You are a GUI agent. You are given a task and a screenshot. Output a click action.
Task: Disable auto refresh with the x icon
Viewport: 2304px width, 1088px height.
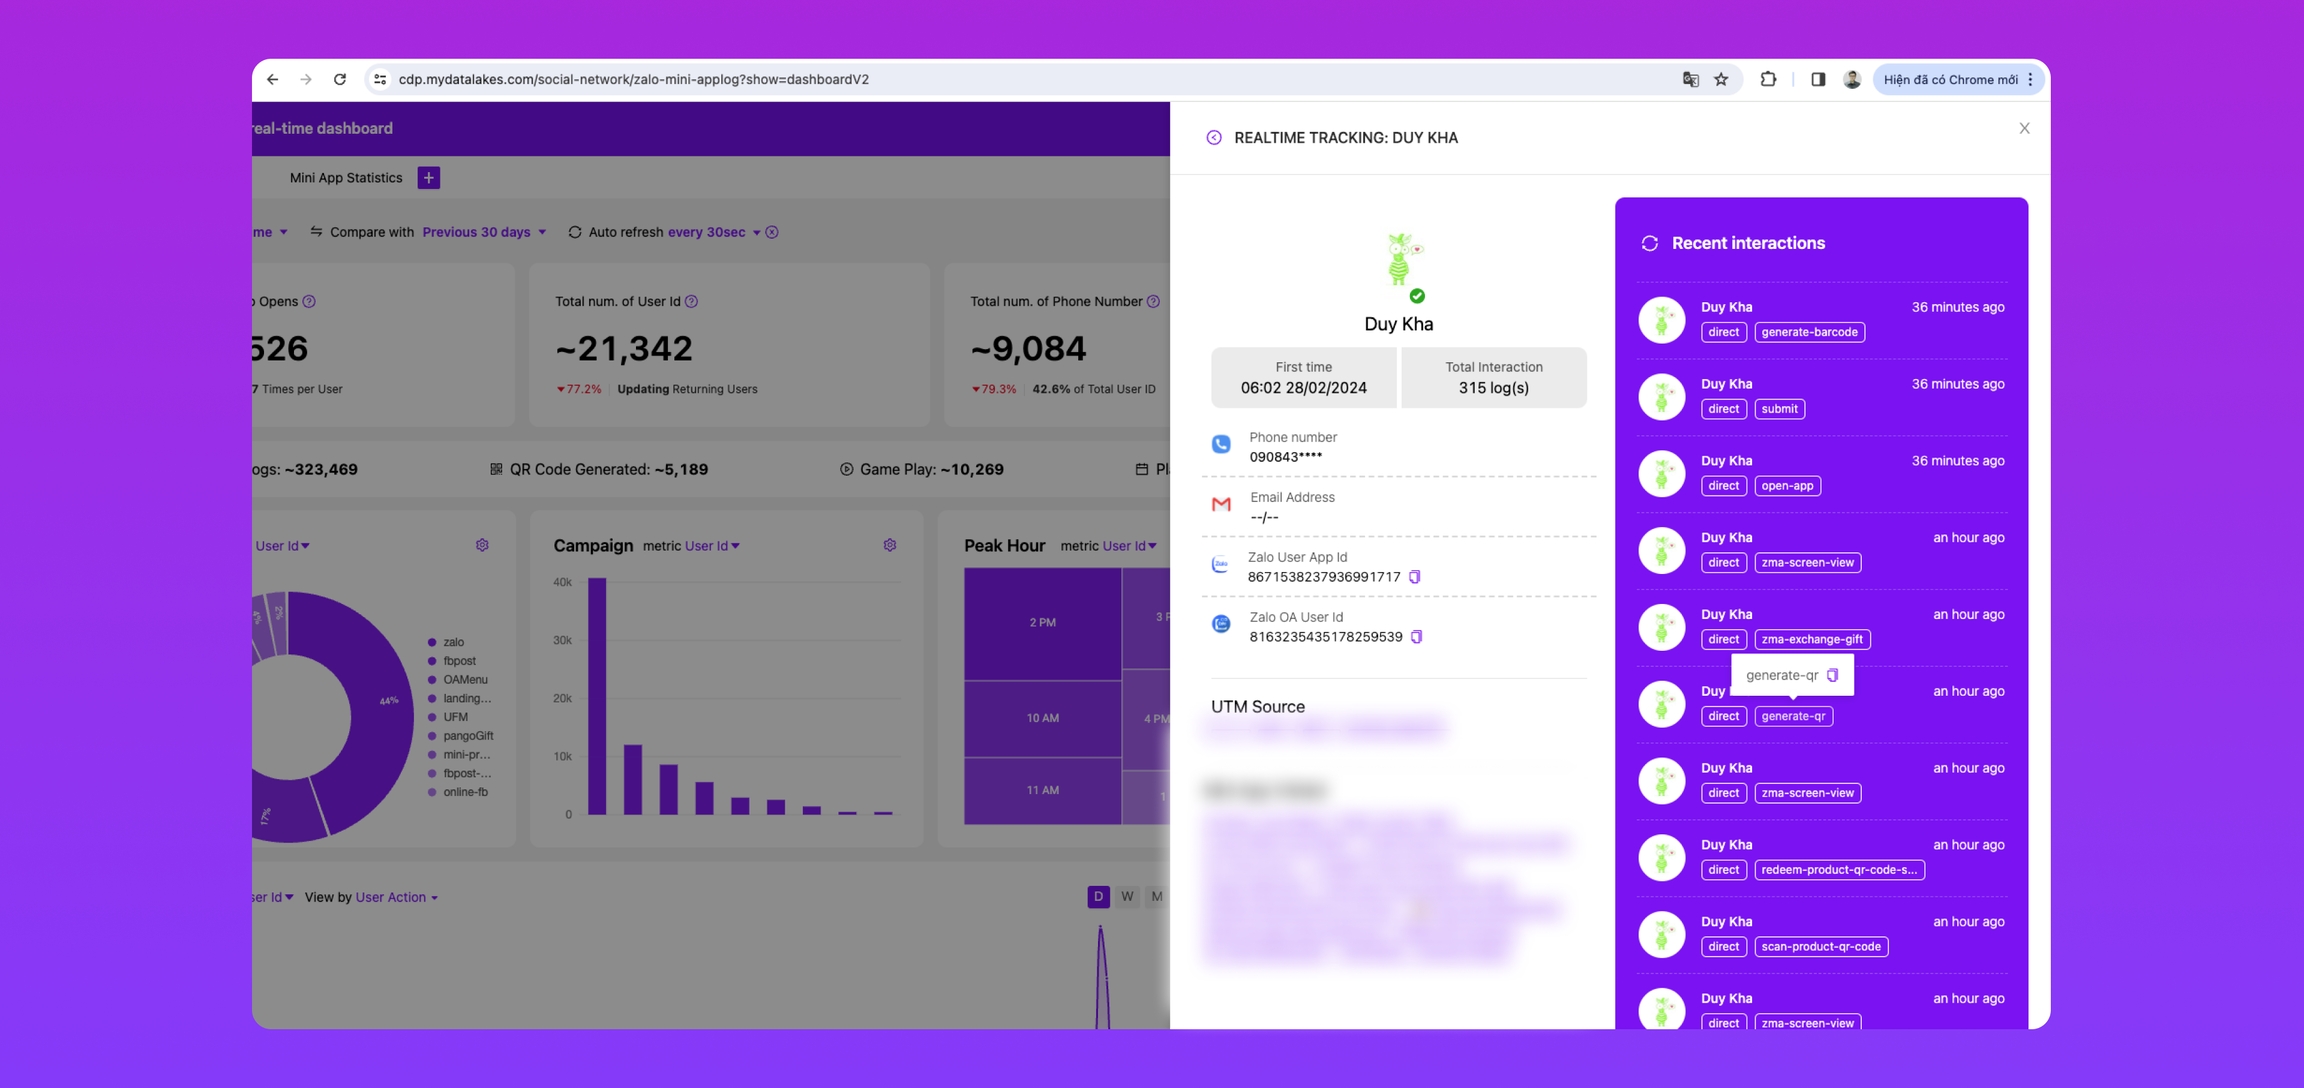[772, 232]
